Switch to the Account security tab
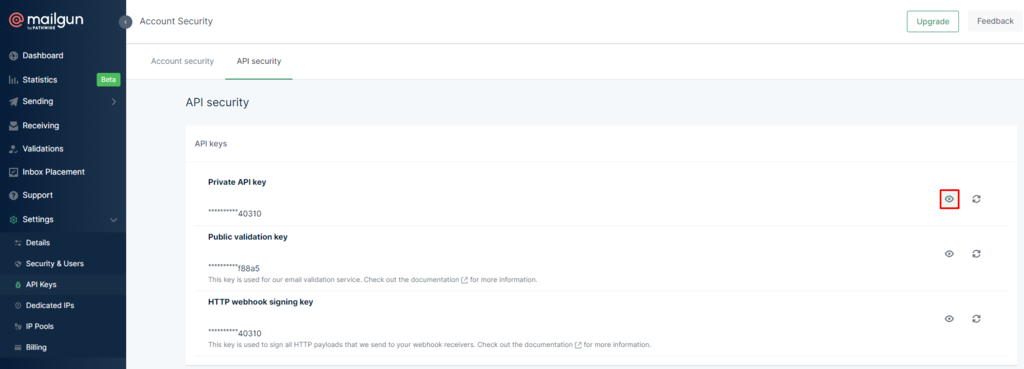Screen dimensions: 1024x369 tap(182, 61)
